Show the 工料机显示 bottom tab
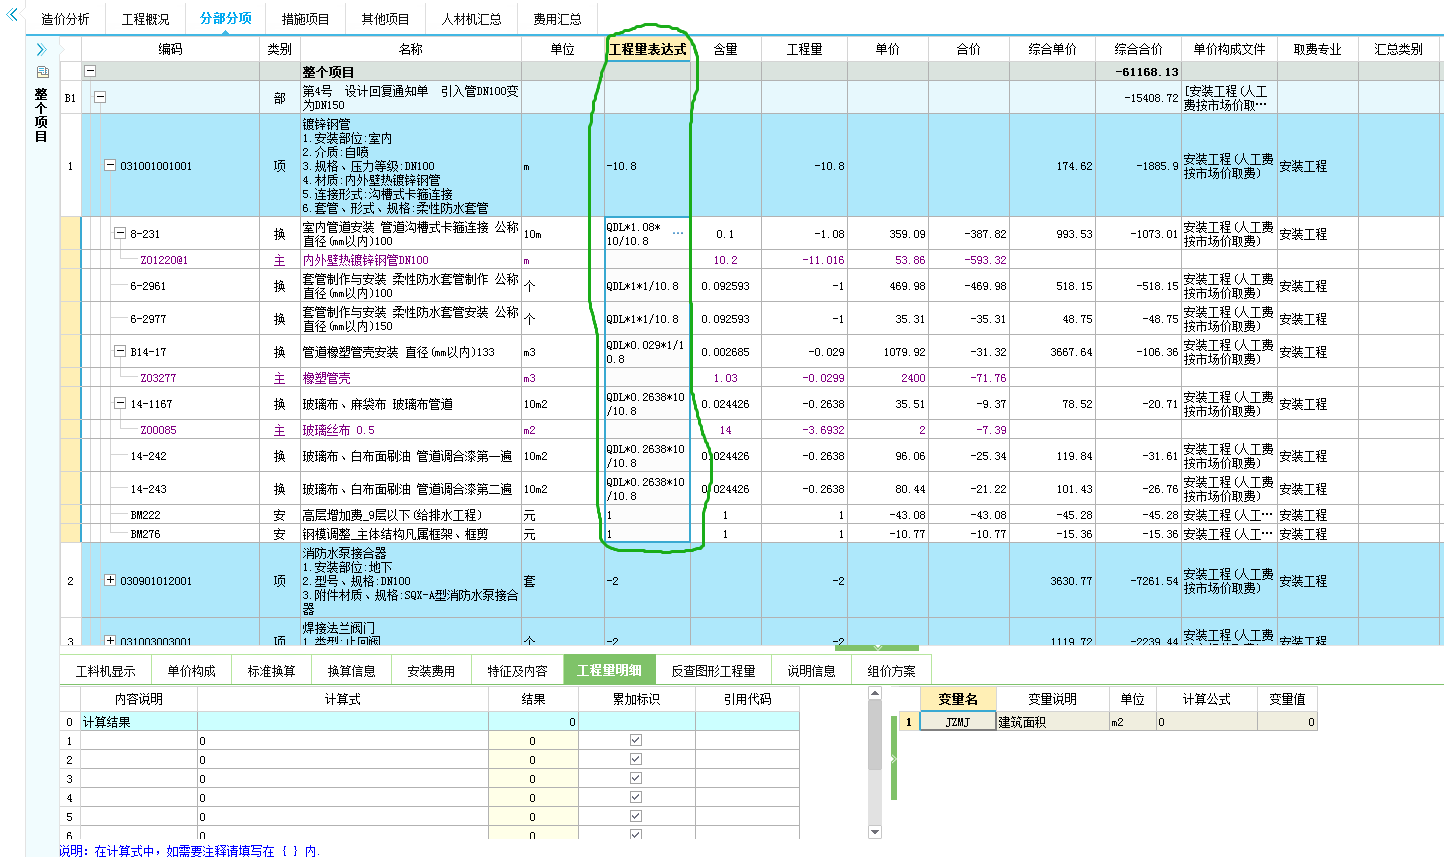1444x857 pixels. (106, 671)
